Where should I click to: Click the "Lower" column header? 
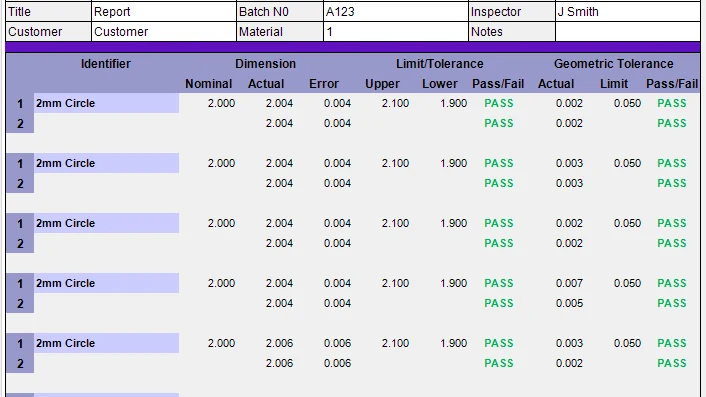440,84
